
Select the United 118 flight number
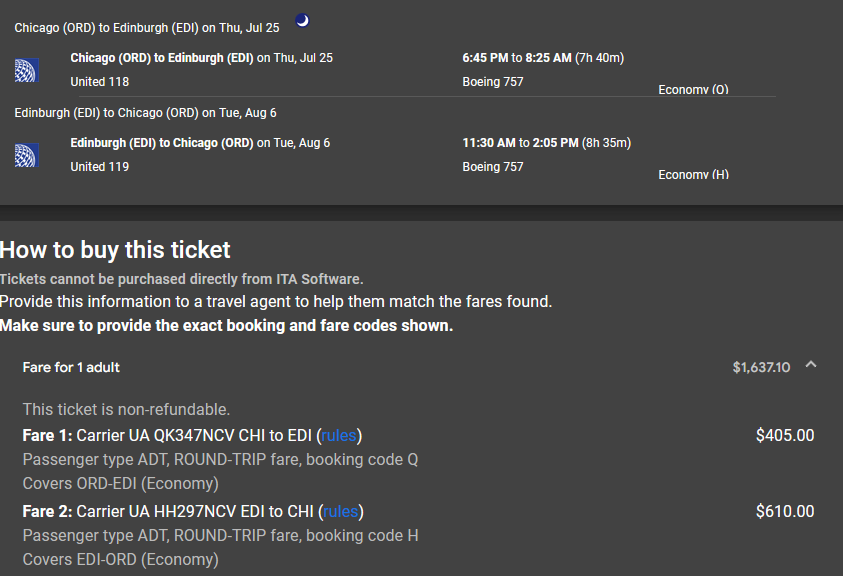click(100, 82)
